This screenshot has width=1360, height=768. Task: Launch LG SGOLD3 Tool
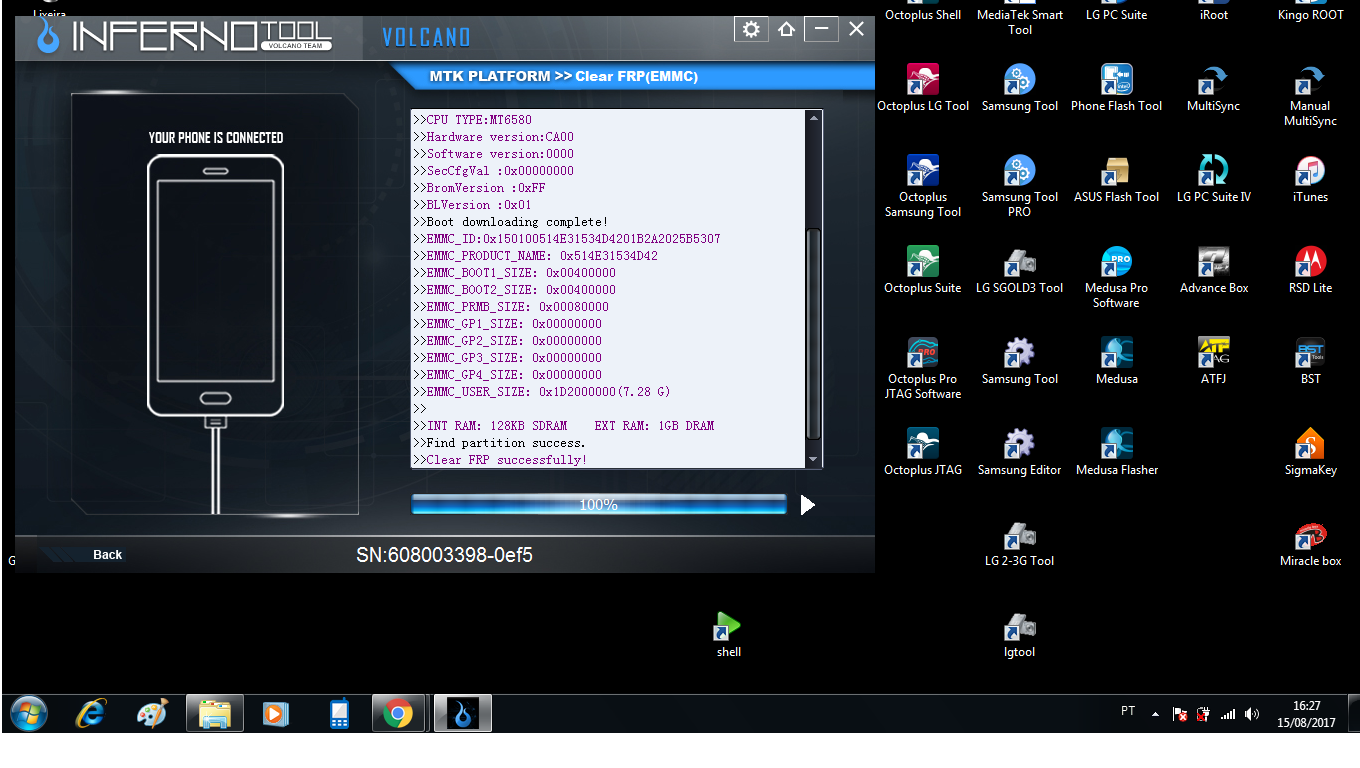tap(1019, 270)
